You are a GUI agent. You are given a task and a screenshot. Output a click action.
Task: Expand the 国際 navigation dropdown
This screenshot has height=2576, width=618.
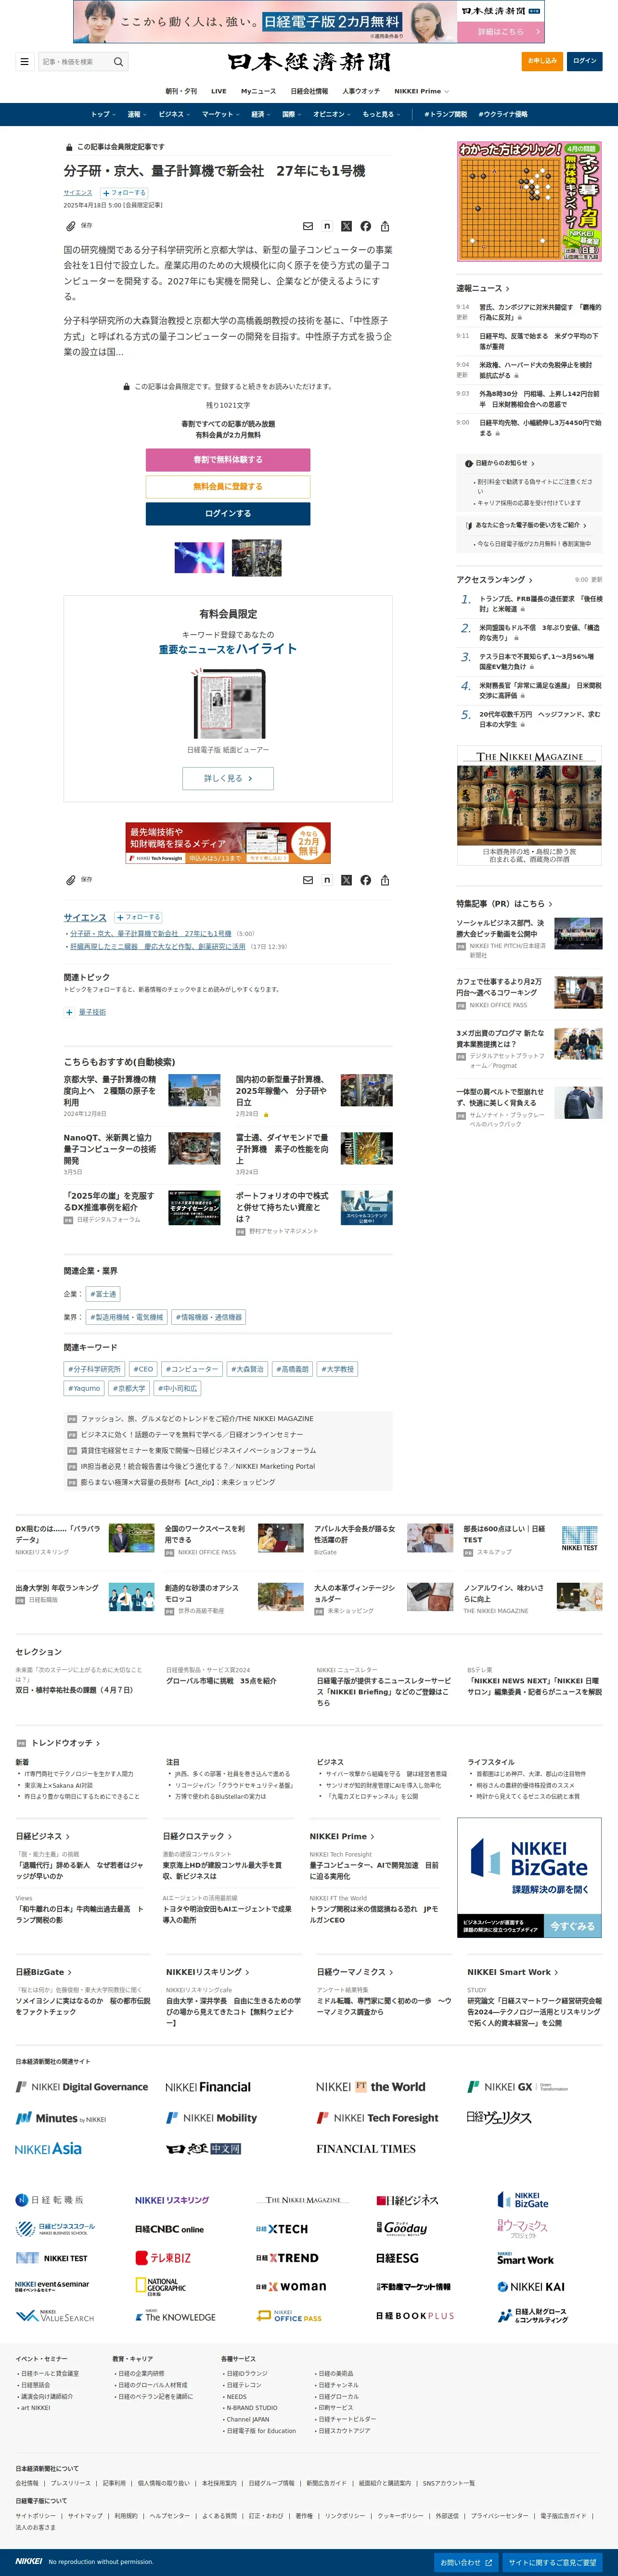[x=292, y=114]
